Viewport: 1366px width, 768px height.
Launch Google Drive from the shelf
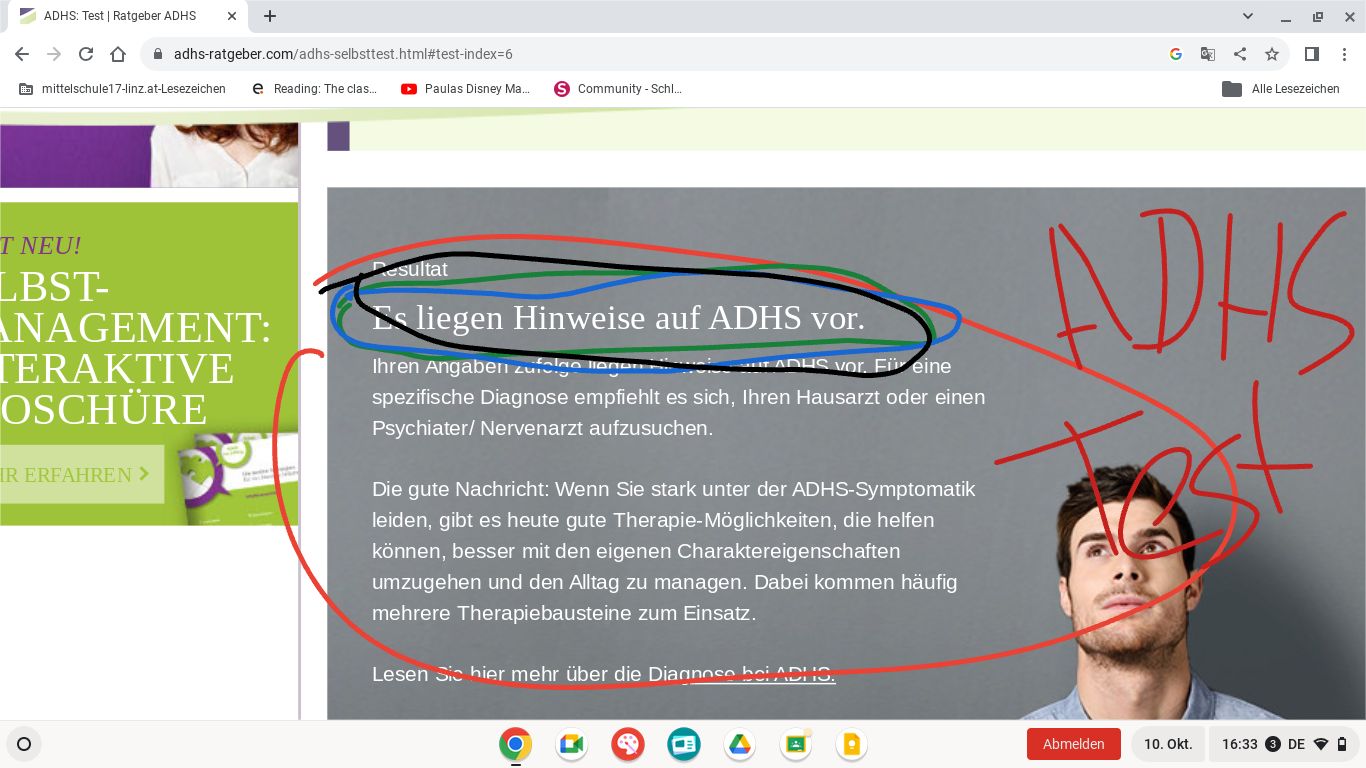(739, 744)
